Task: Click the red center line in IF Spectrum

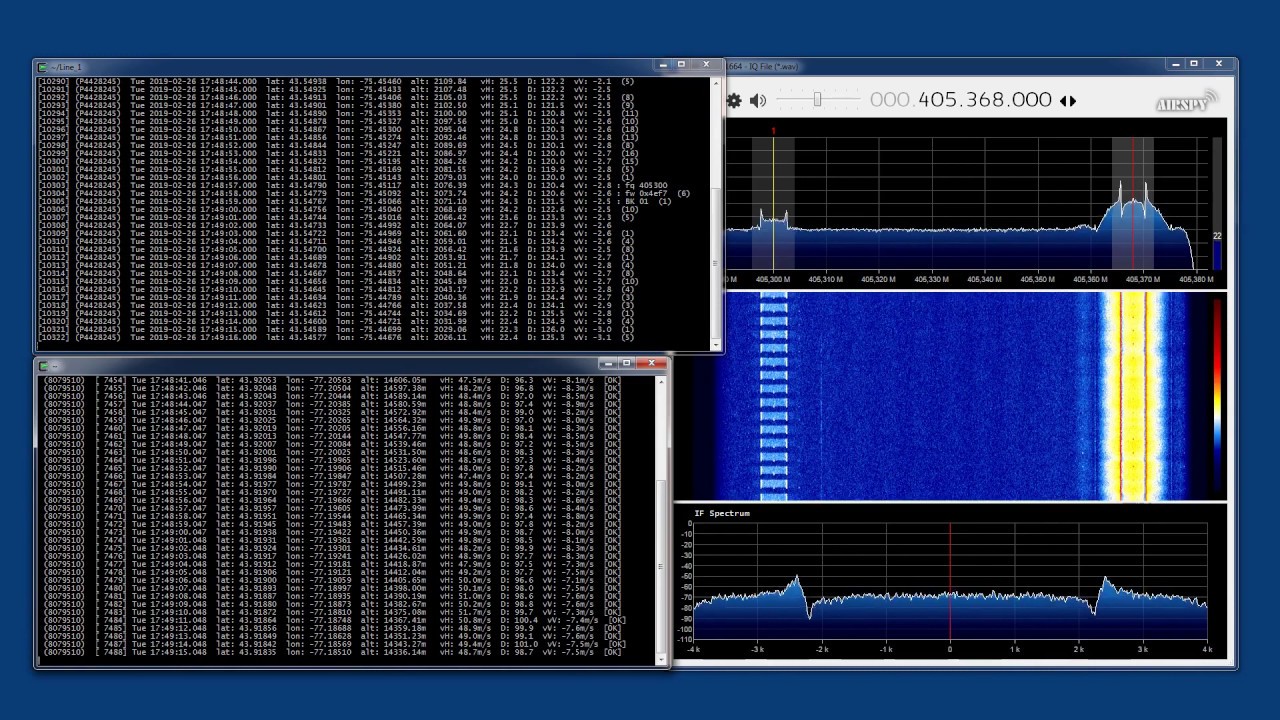Action: [x=950, y=580]
